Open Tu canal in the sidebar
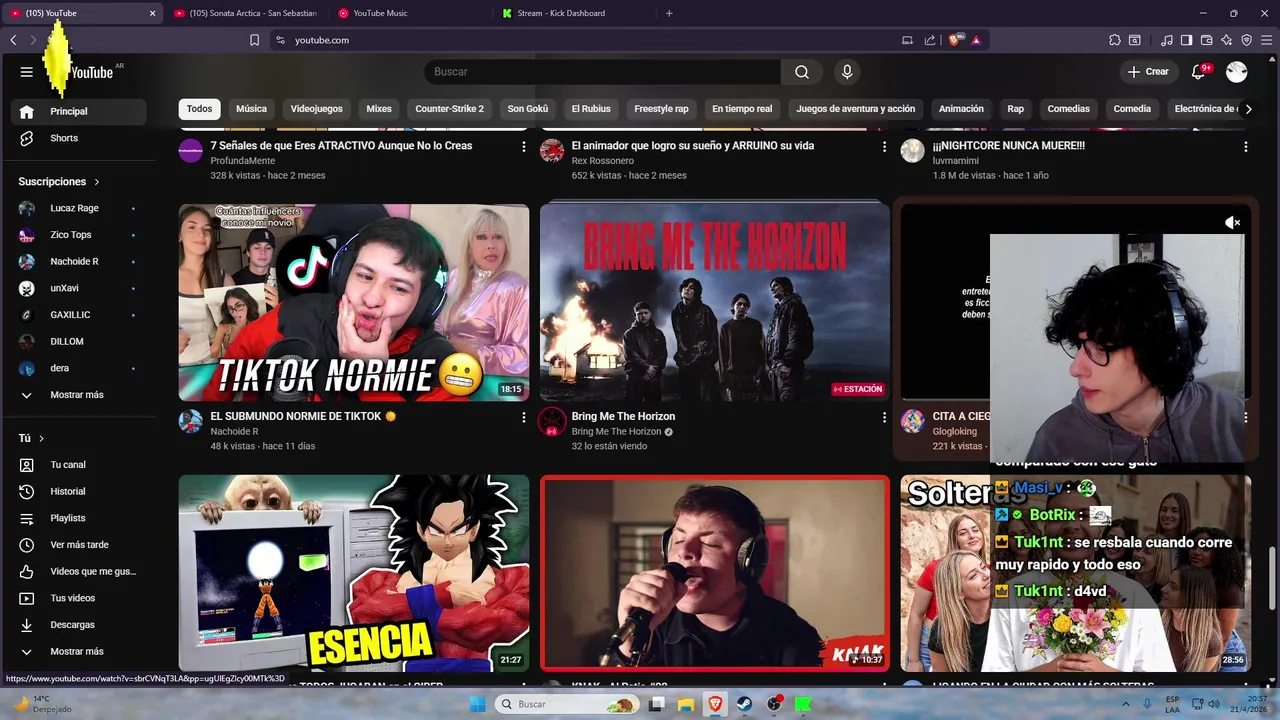 tap(78, 465)
